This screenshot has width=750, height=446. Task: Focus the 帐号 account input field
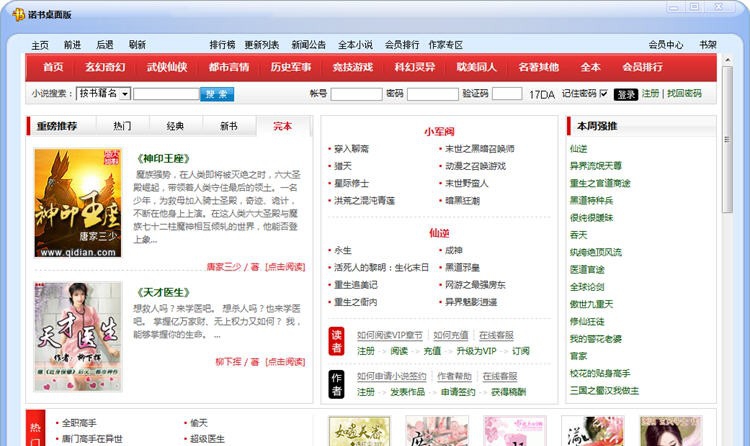pyautogui.click(x=356, y=94)
